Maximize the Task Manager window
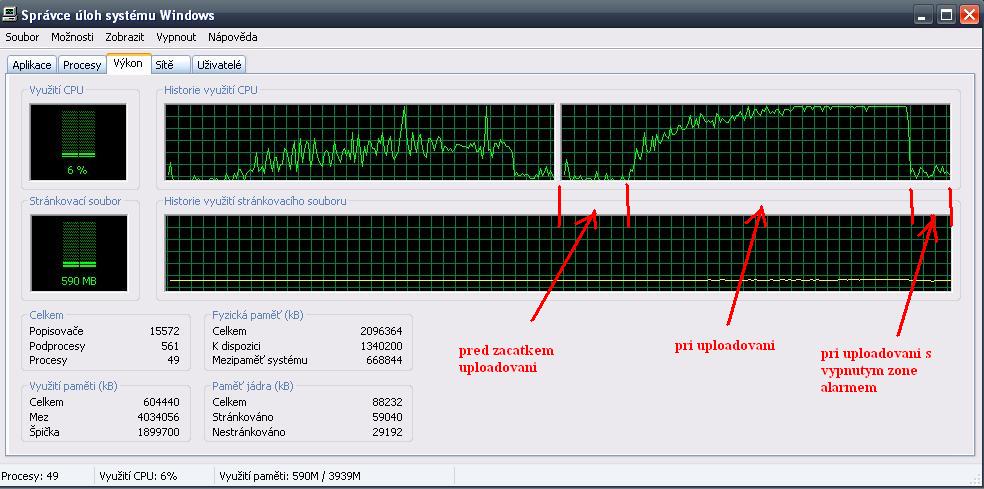The width and height of the screenshot is (984, 489). coord(948,15)
